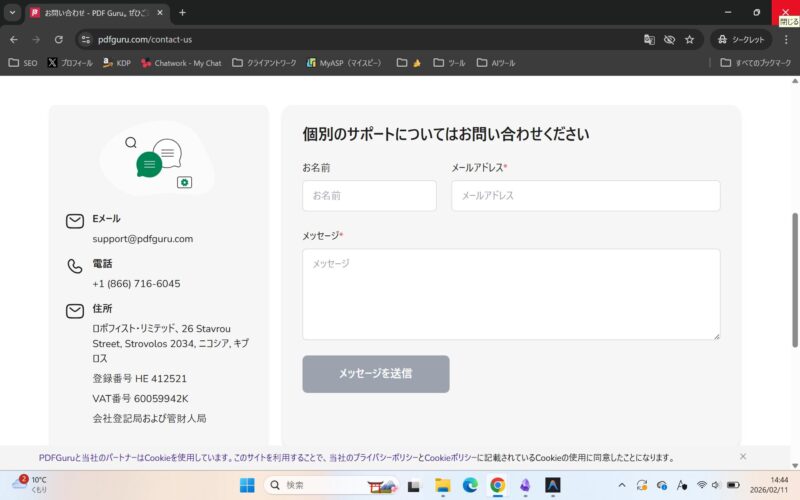The width and height of the screenshot is (800, 500).
Task: Click the browser back arrow
Action: (x=14, y=39)
